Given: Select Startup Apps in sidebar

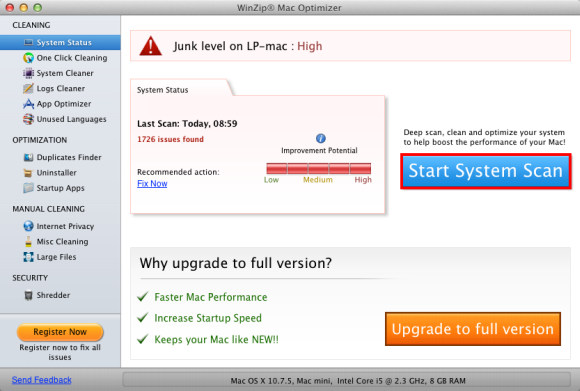Looking at the screenshot, I should pos(60,188).
